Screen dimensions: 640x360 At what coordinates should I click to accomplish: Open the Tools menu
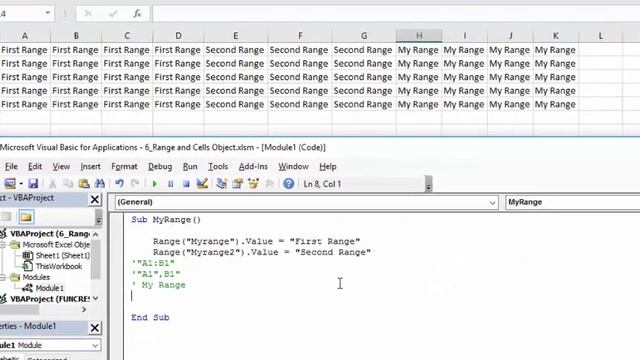click(218, 167)
